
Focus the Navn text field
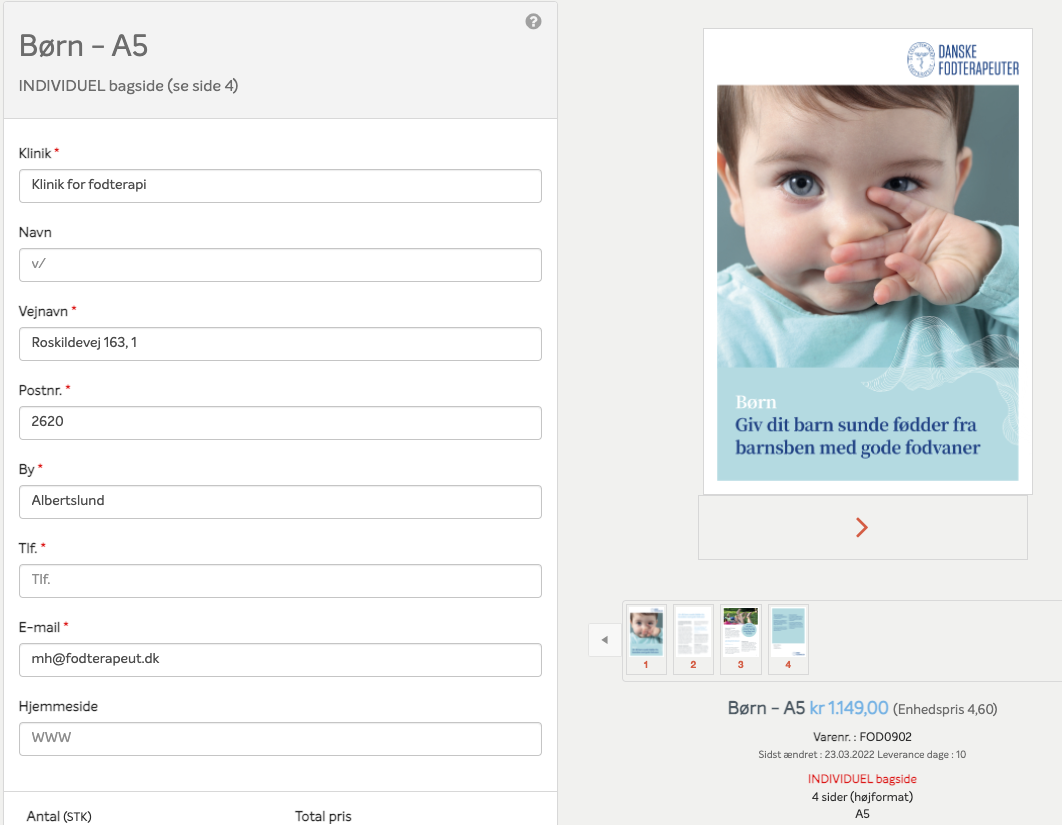[x=280, y=265]
